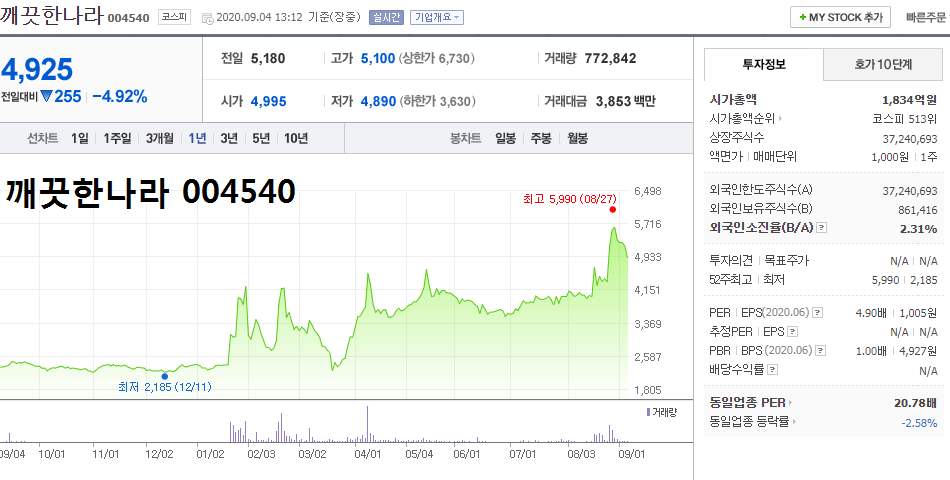Click the 저가 price 4,890
Screen dimensions: 950x480
coord(379,101)
